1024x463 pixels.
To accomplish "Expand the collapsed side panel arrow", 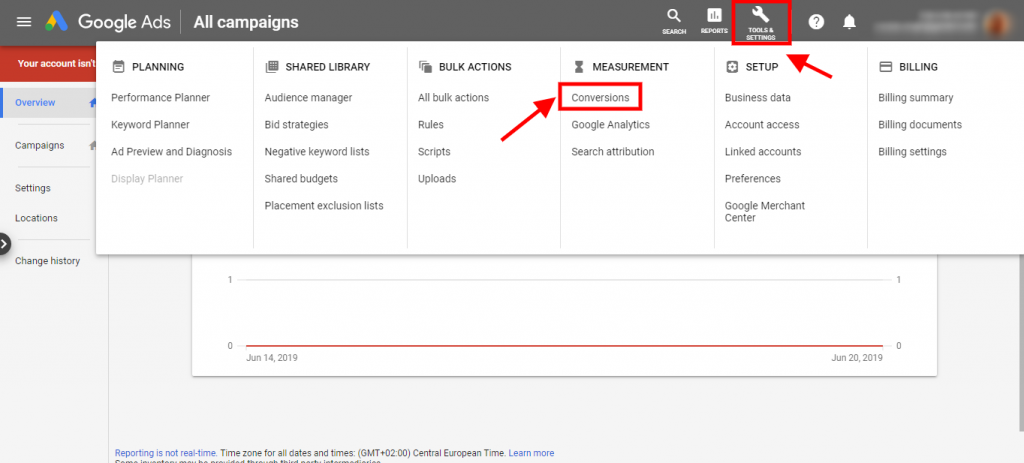I will pyautogui.click(x=4, y=244).
